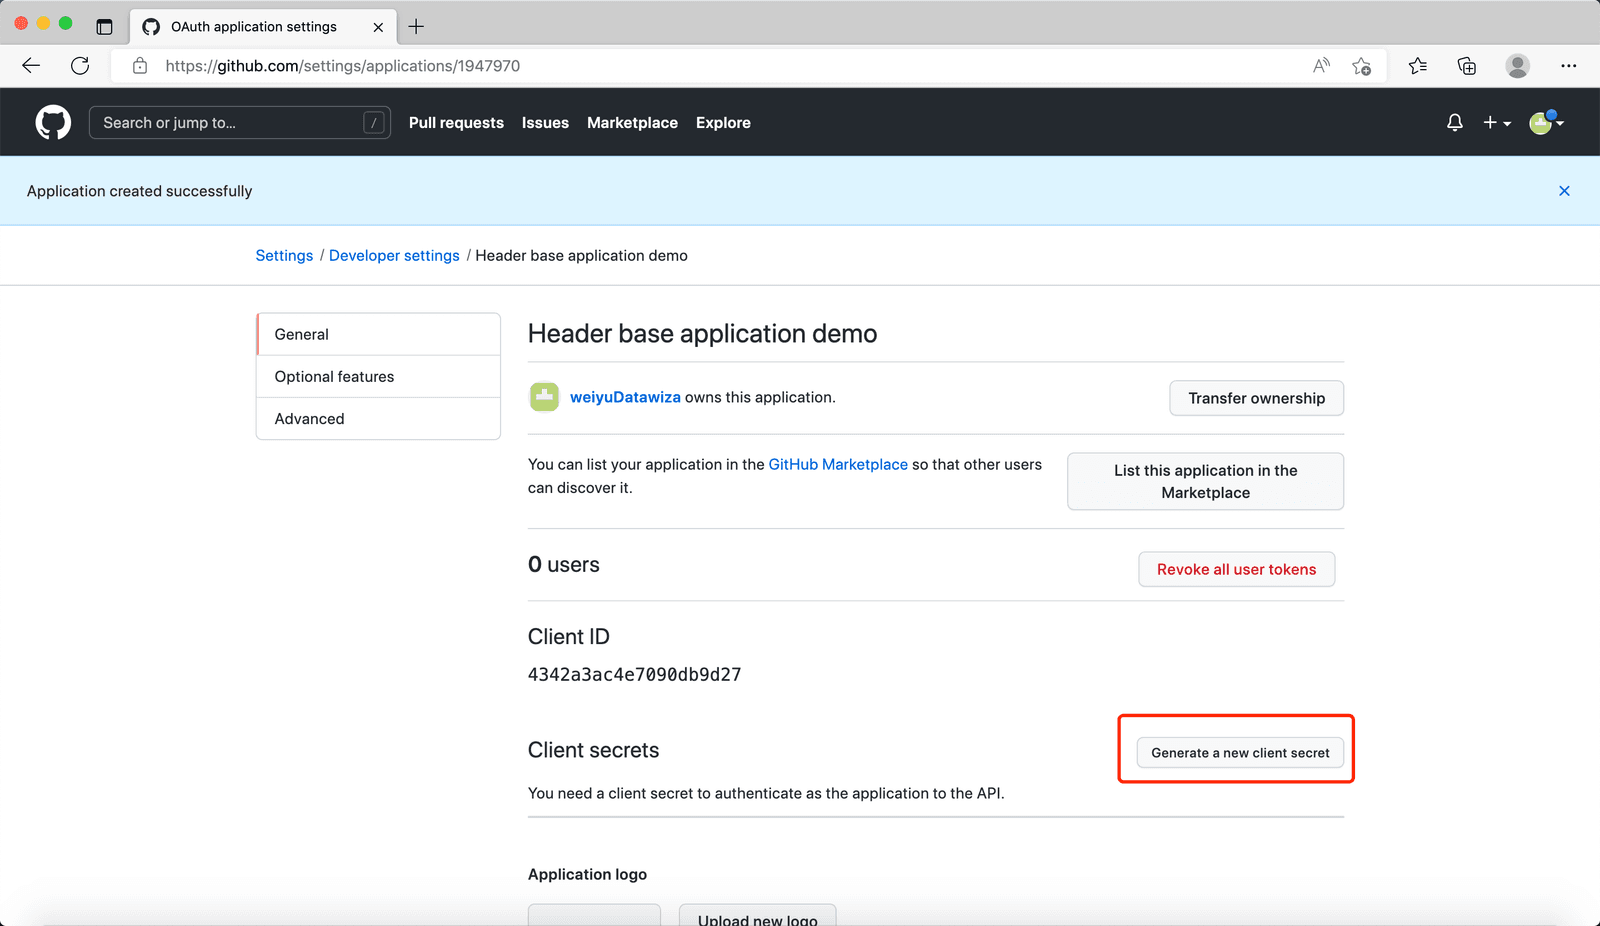Open browser Collections icon
This screenshot has height=926, width=1600.
click(1467, 66)
